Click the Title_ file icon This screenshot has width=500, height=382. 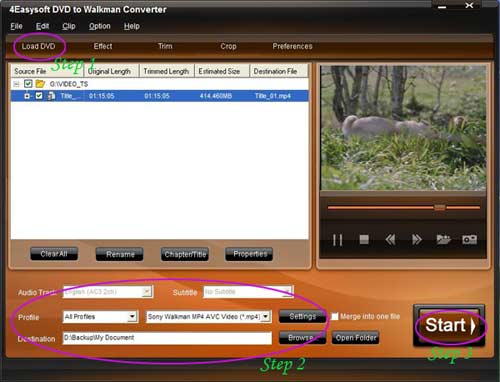click(51, 96)
